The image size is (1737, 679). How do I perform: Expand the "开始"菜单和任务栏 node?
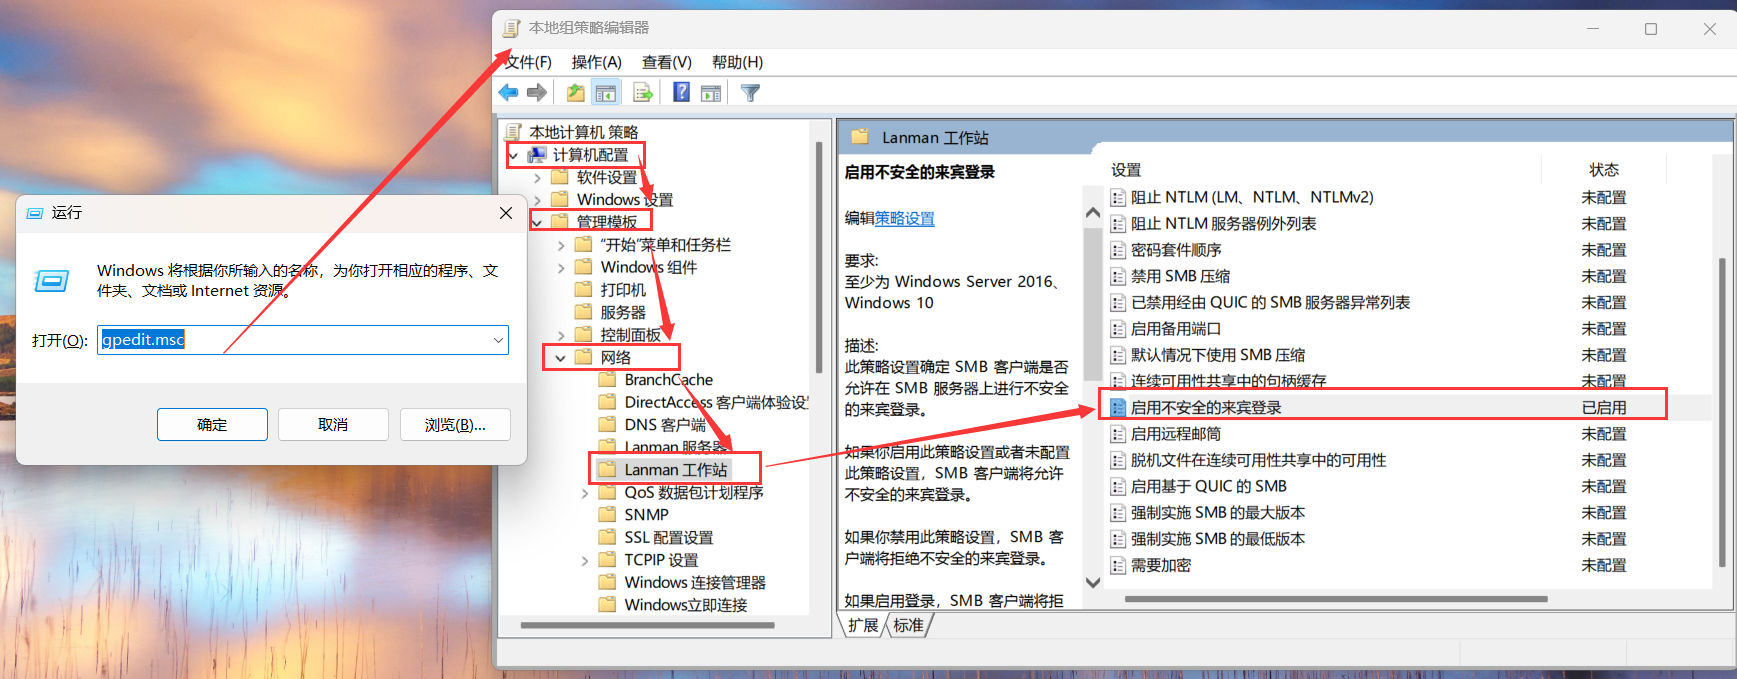coord(561,245)
